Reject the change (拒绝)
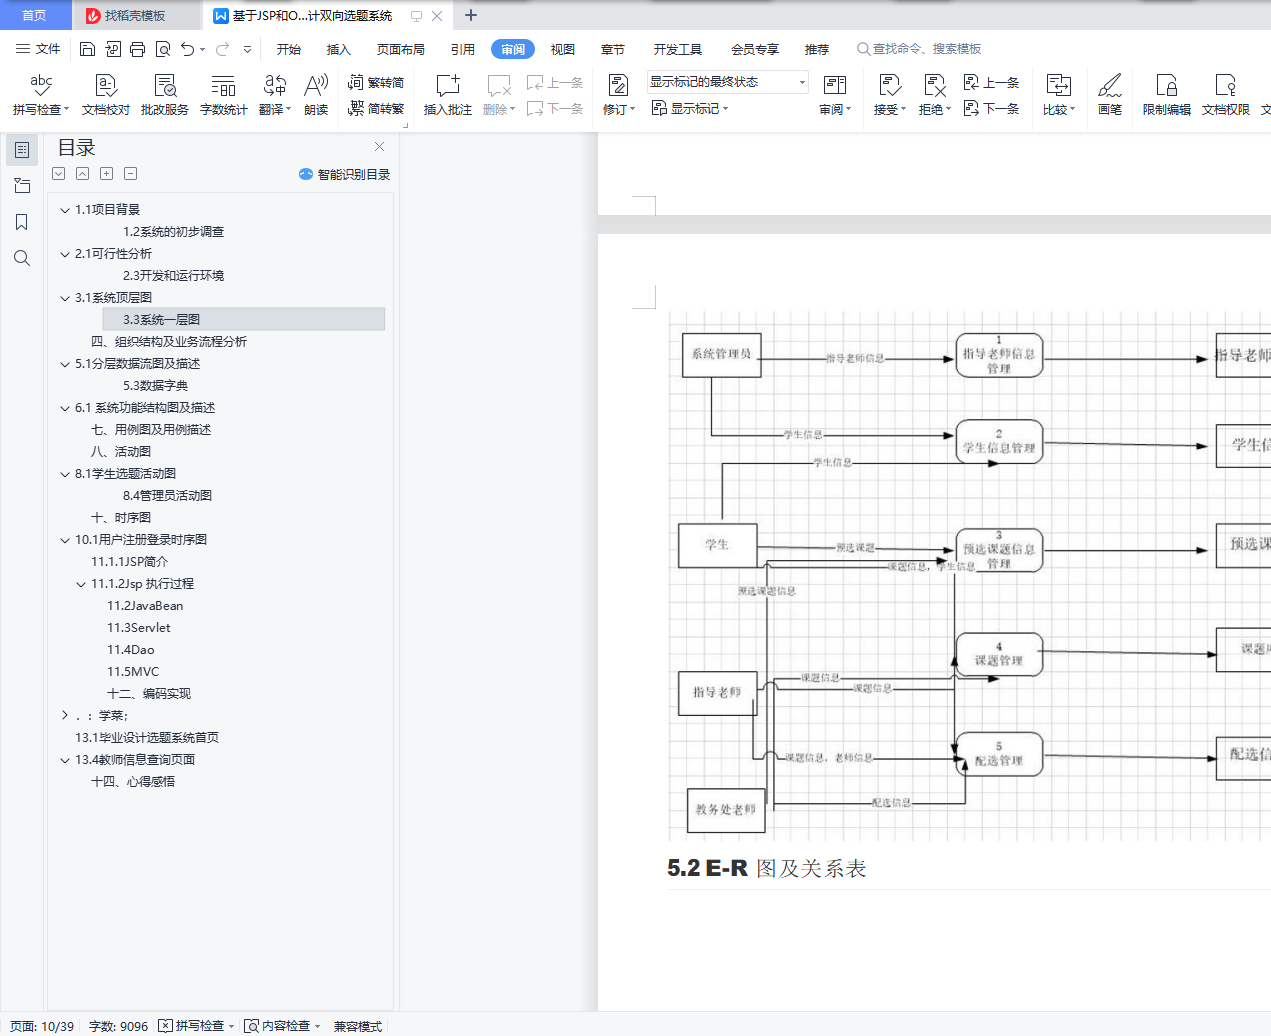The height and width of the screenshot is (1036, 1271). click(x=935, y=95)
